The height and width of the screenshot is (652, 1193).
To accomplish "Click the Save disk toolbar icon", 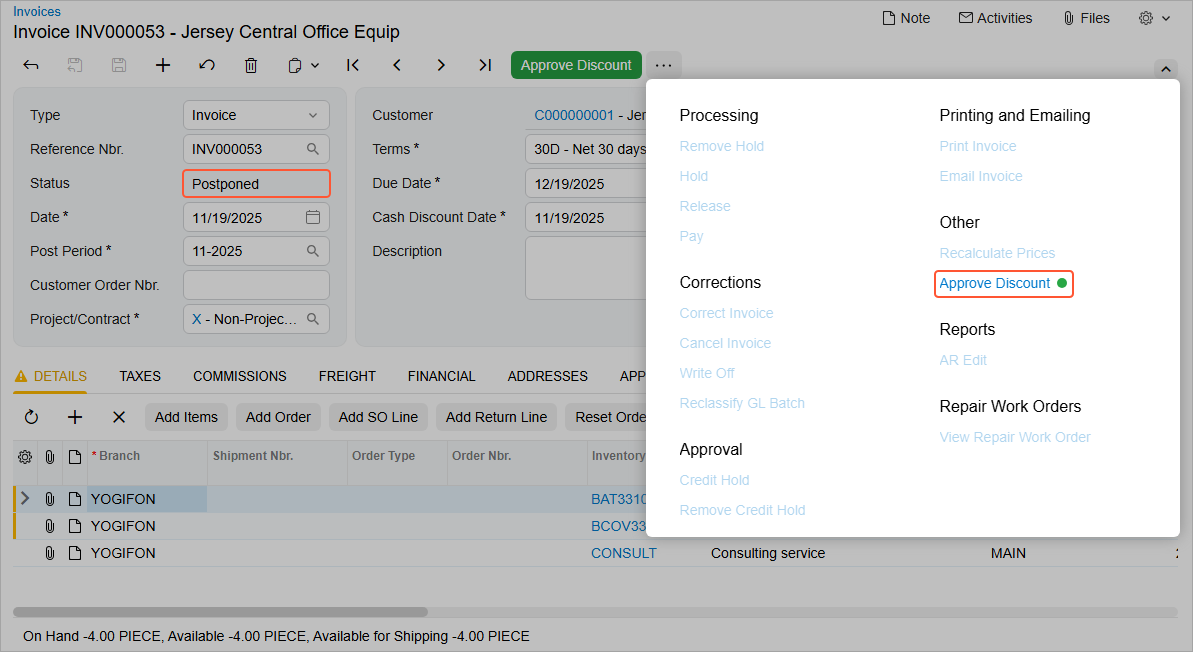I will [119, 65].
